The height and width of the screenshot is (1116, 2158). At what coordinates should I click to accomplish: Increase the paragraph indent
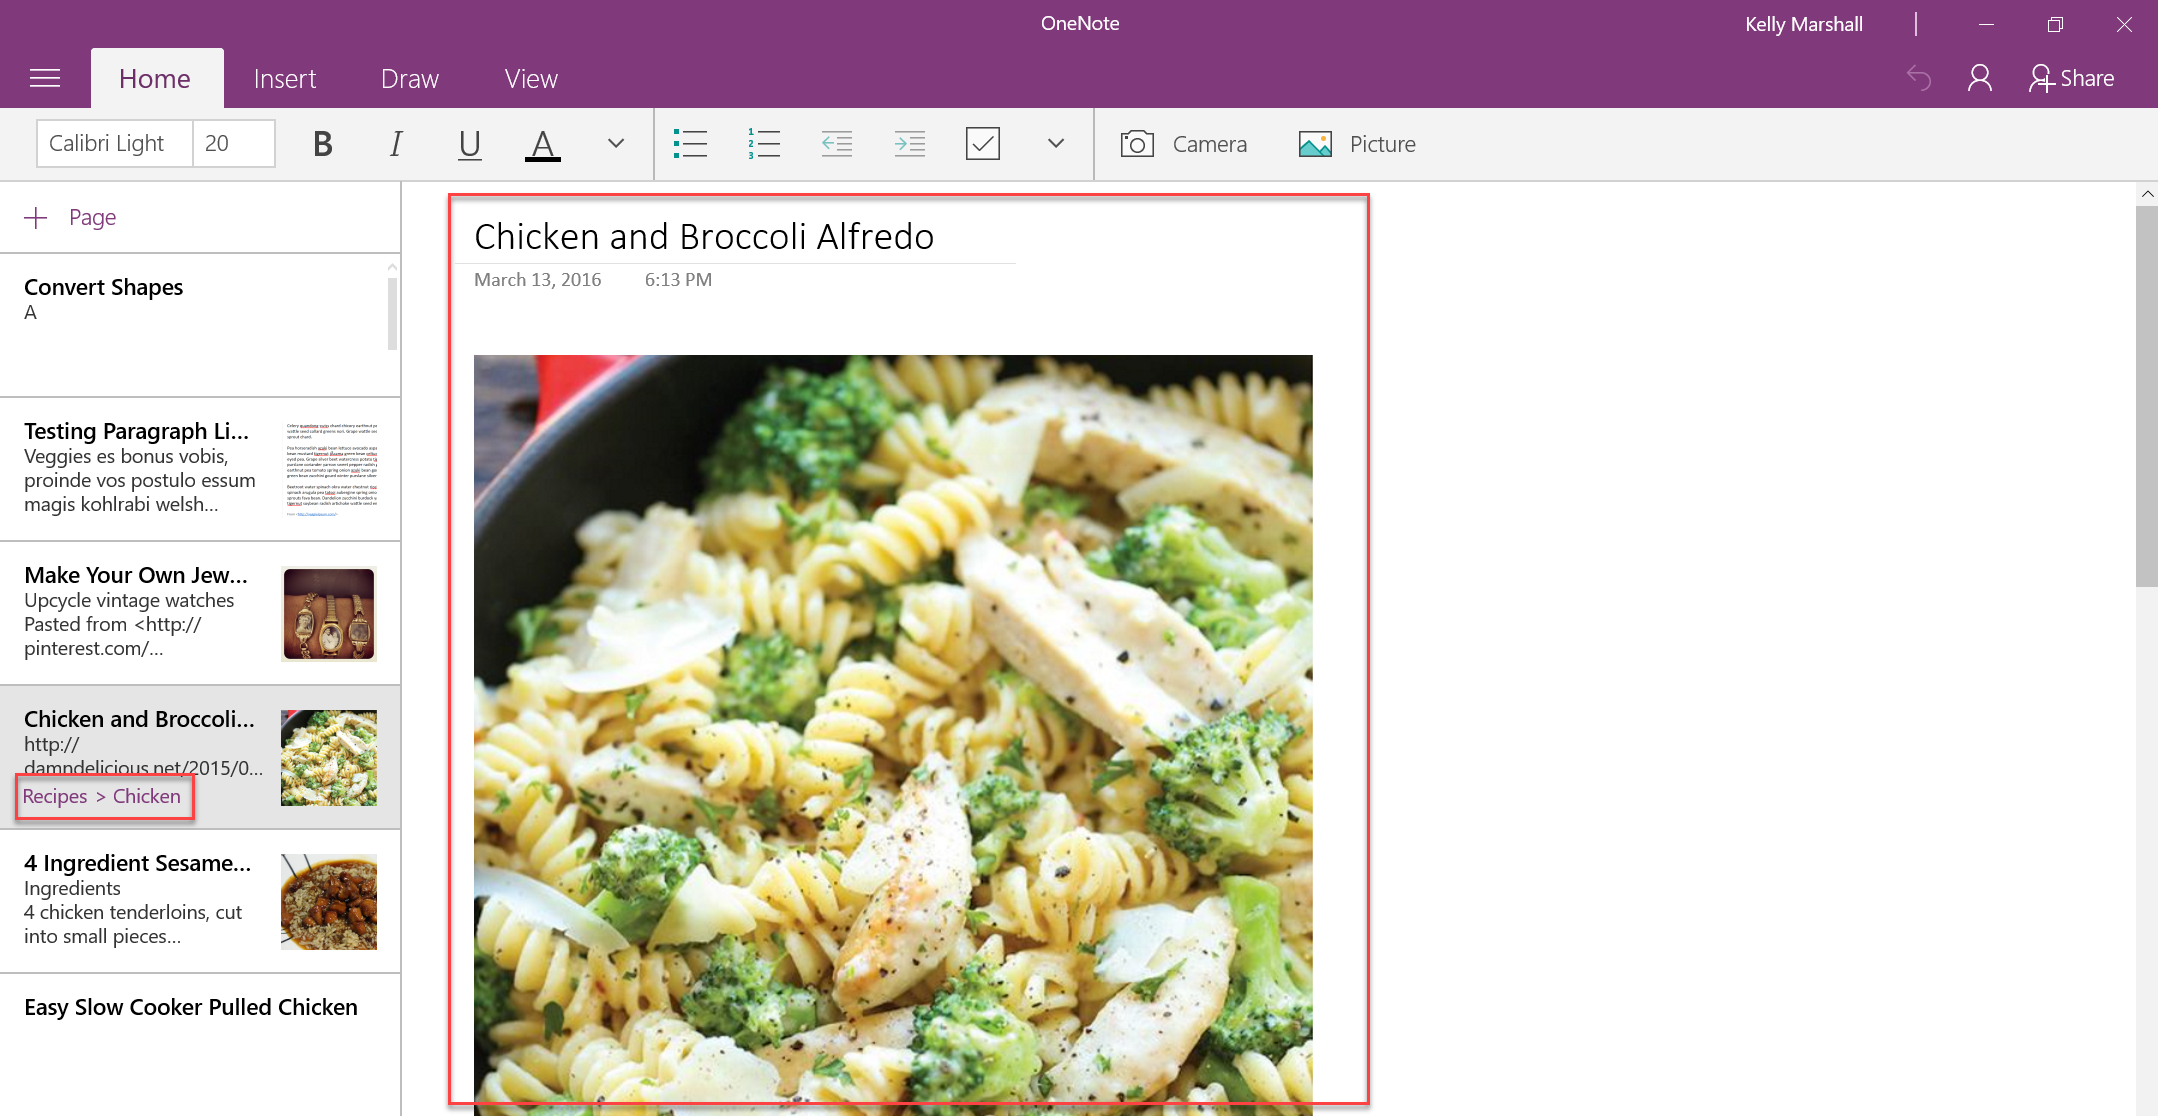910,143
